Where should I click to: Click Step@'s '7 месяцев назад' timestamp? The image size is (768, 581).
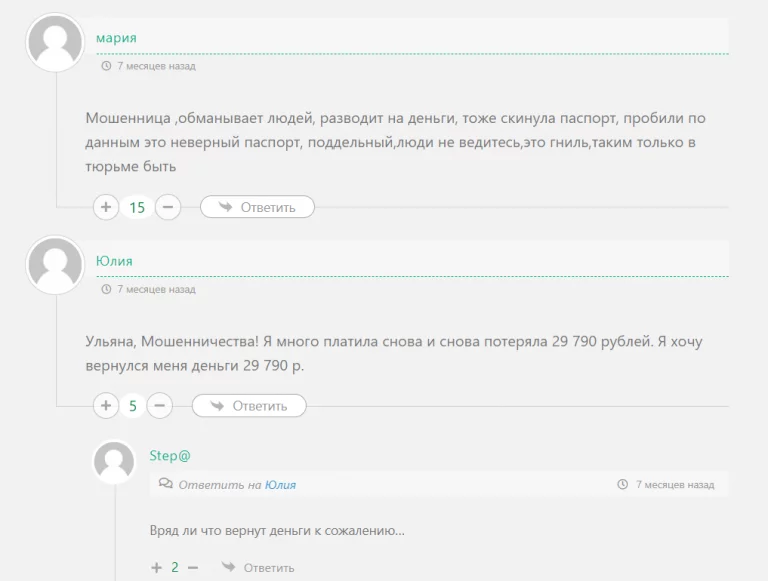tap(675, 484)
